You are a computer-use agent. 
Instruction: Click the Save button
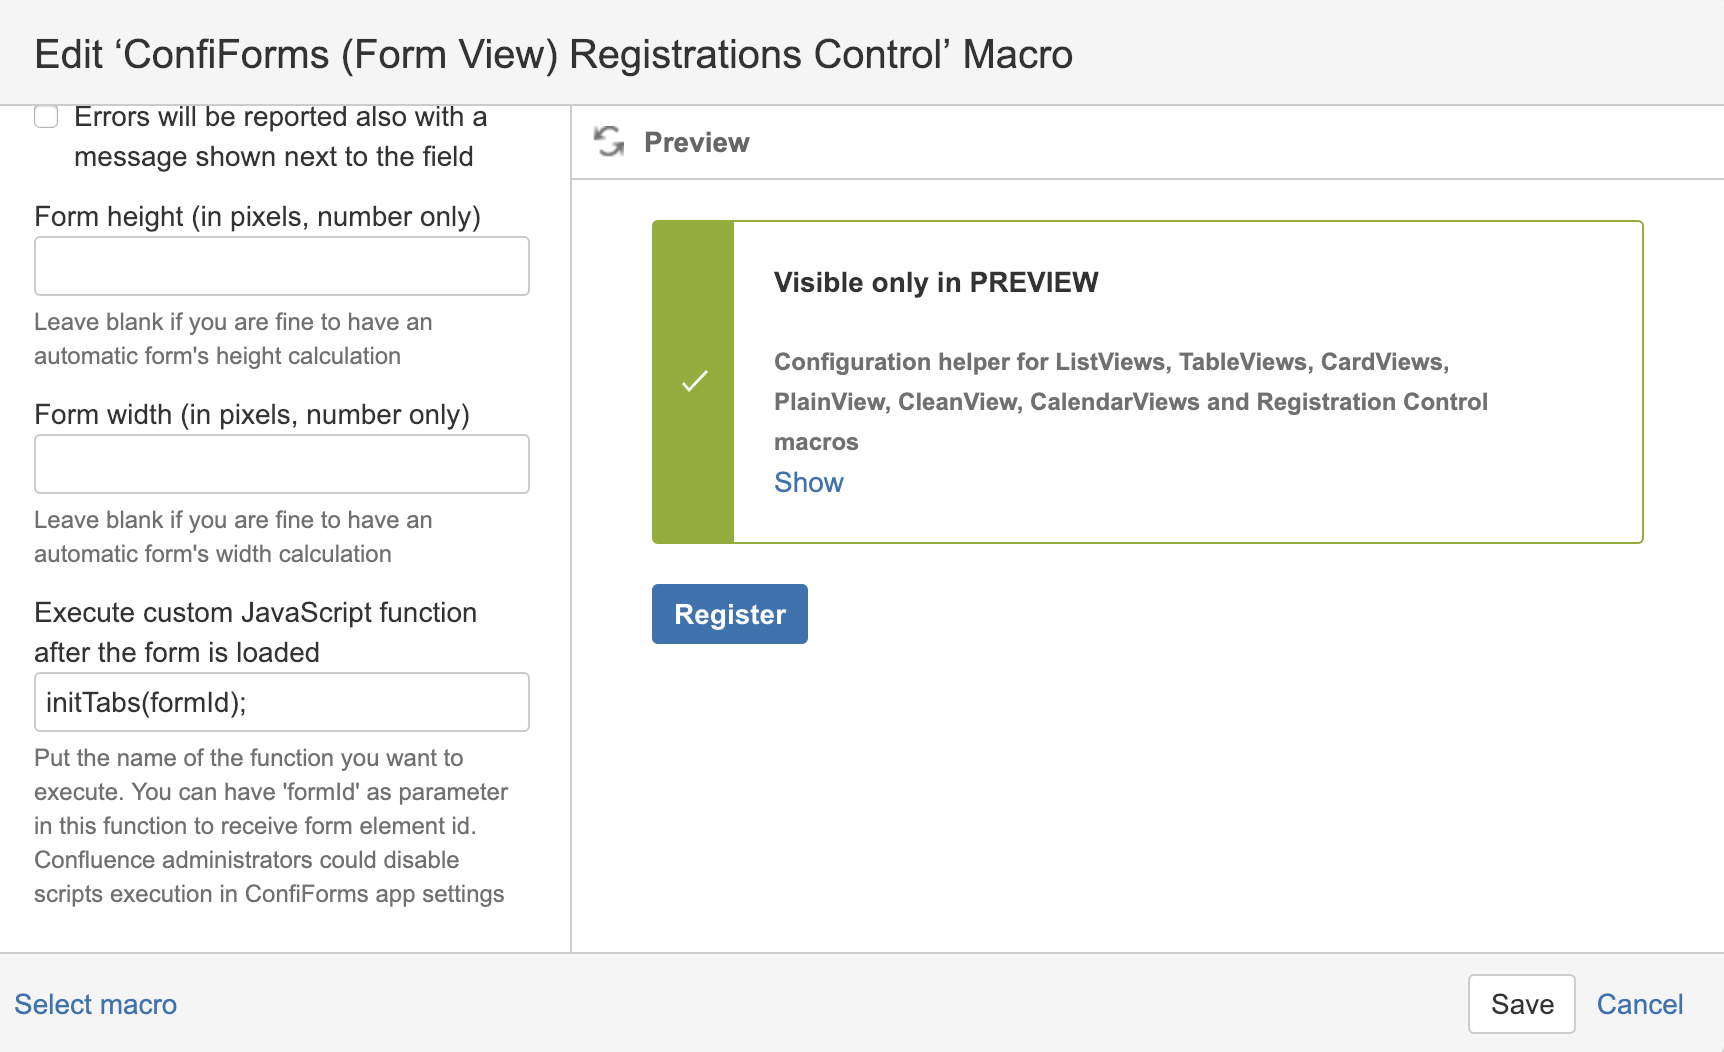coord(1522,1004)
